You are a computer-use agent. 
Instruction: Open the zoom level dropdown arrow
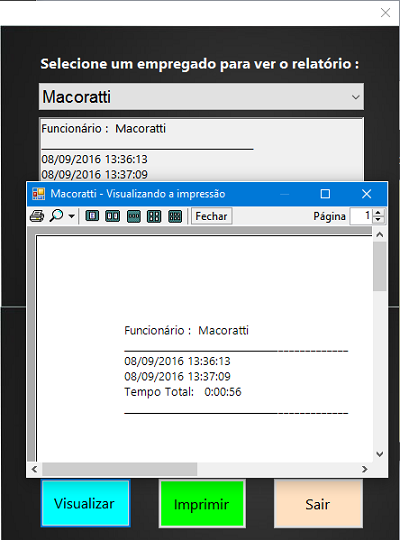pyautogui.click(x=71, y=217)
